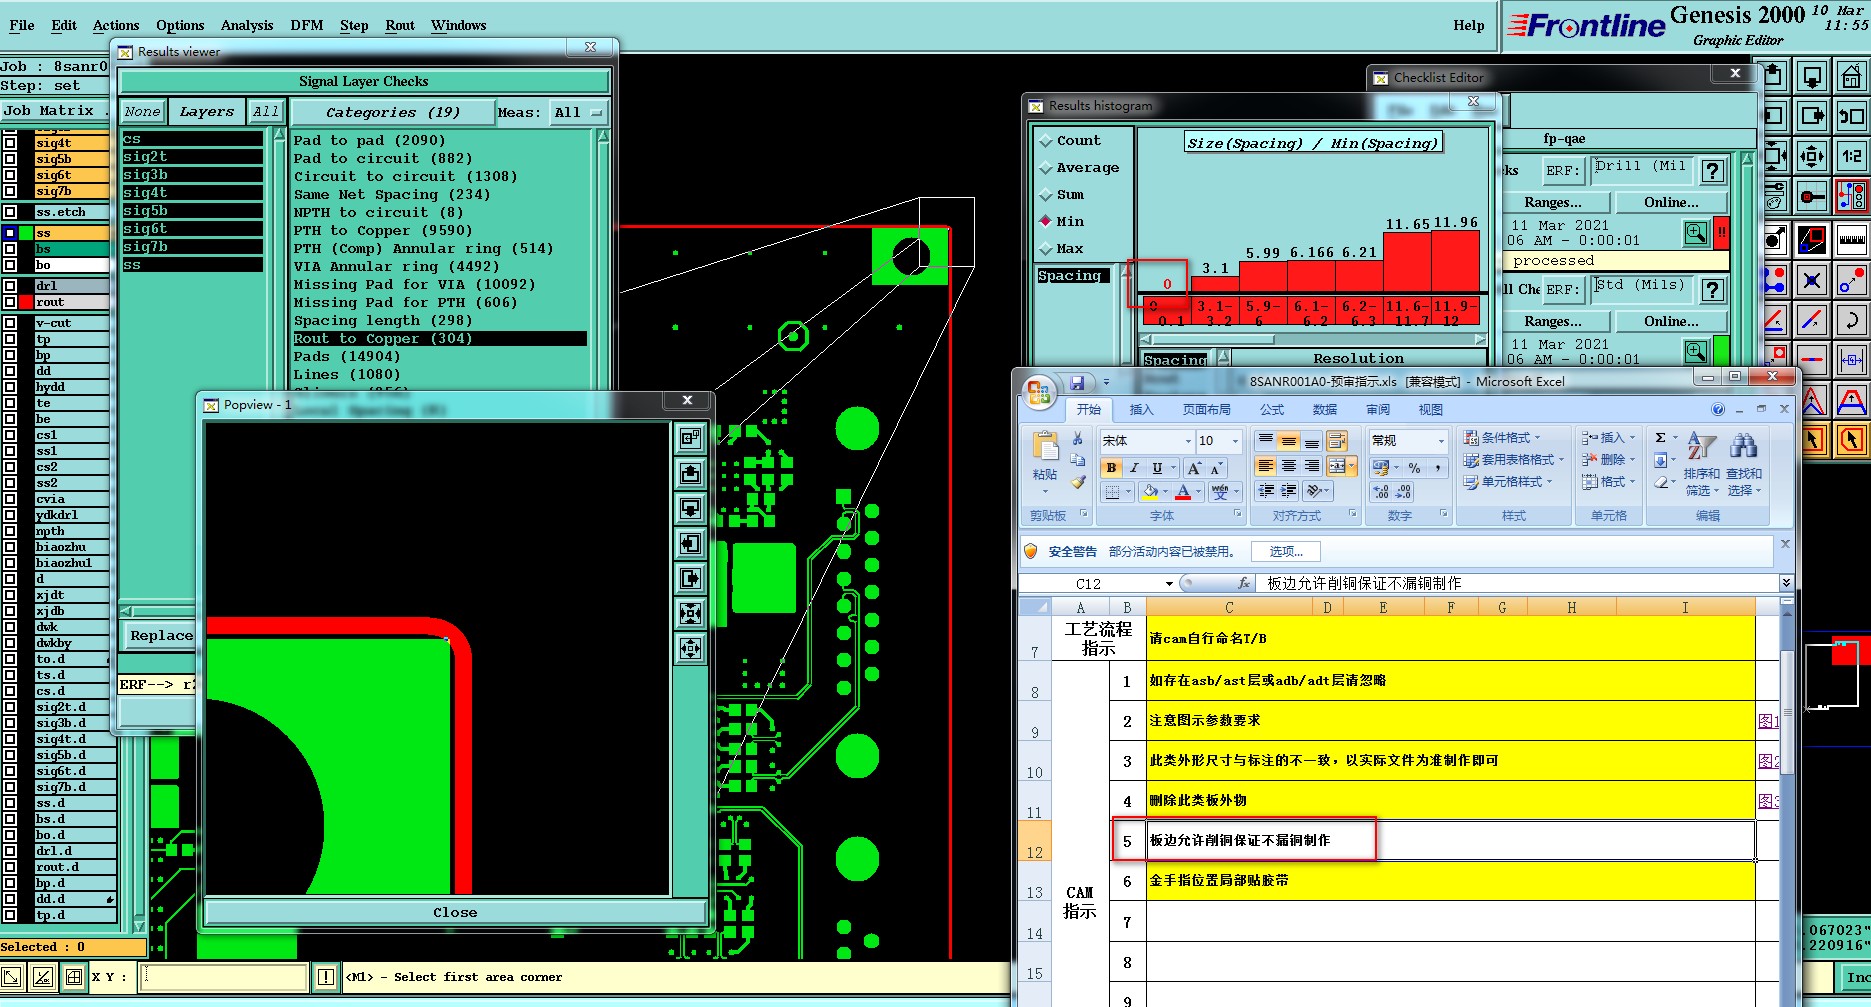
Task: Switch to the 插入 ribbon tab in Excel
Action: (1141, 410)
